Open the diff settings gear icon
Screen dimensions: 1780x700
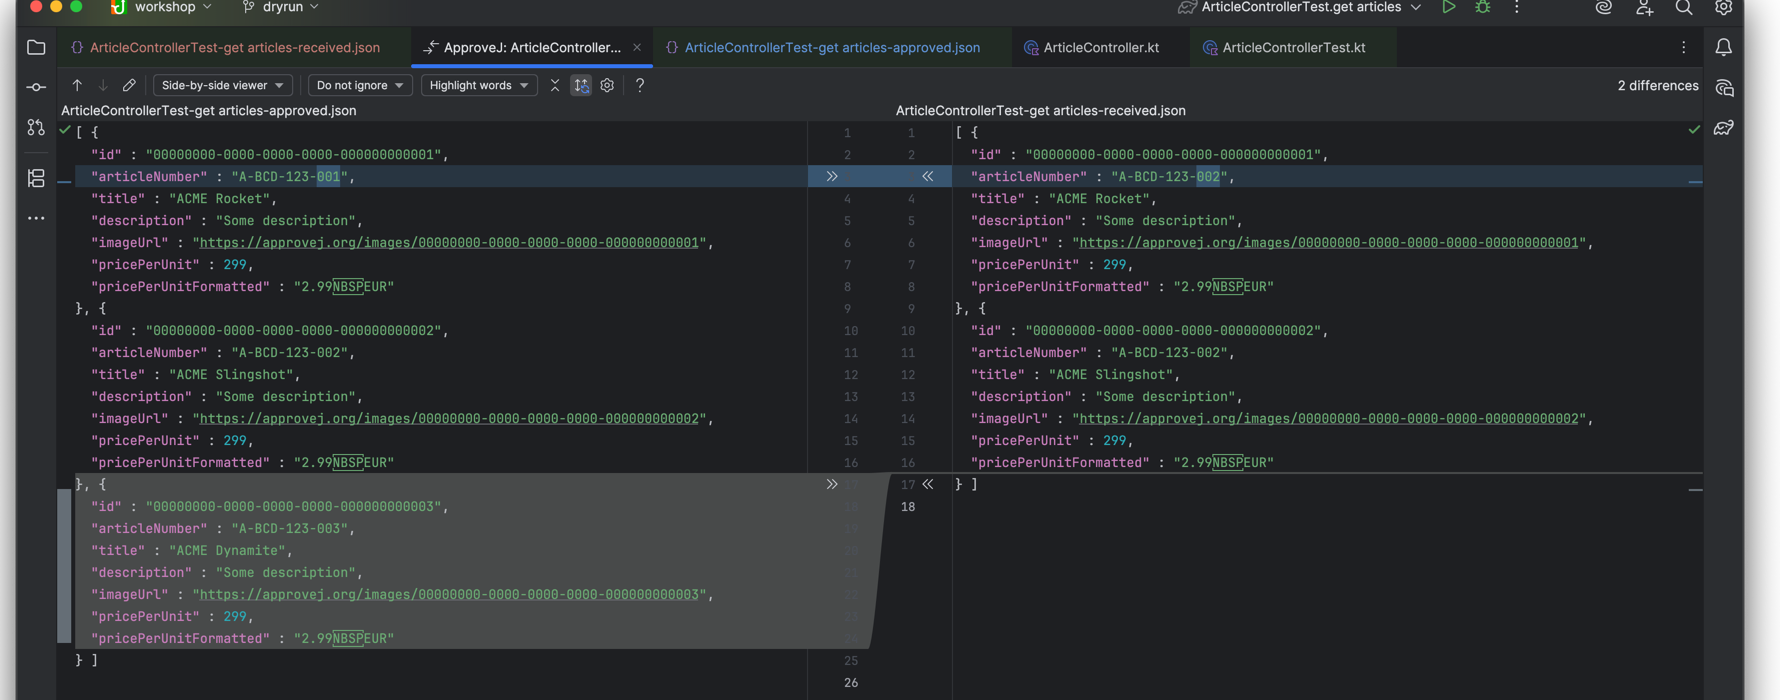[607, 86]
